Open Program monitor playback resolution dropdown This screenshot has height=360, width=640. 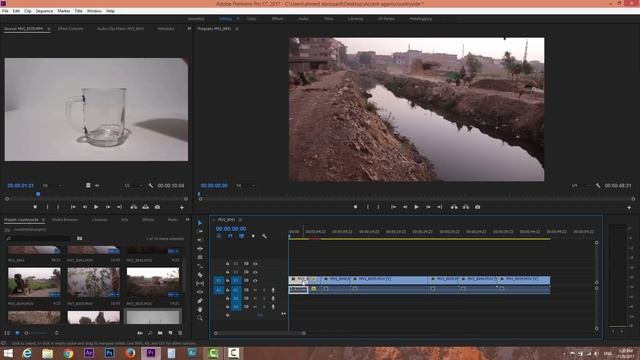[x=581, y=186]
